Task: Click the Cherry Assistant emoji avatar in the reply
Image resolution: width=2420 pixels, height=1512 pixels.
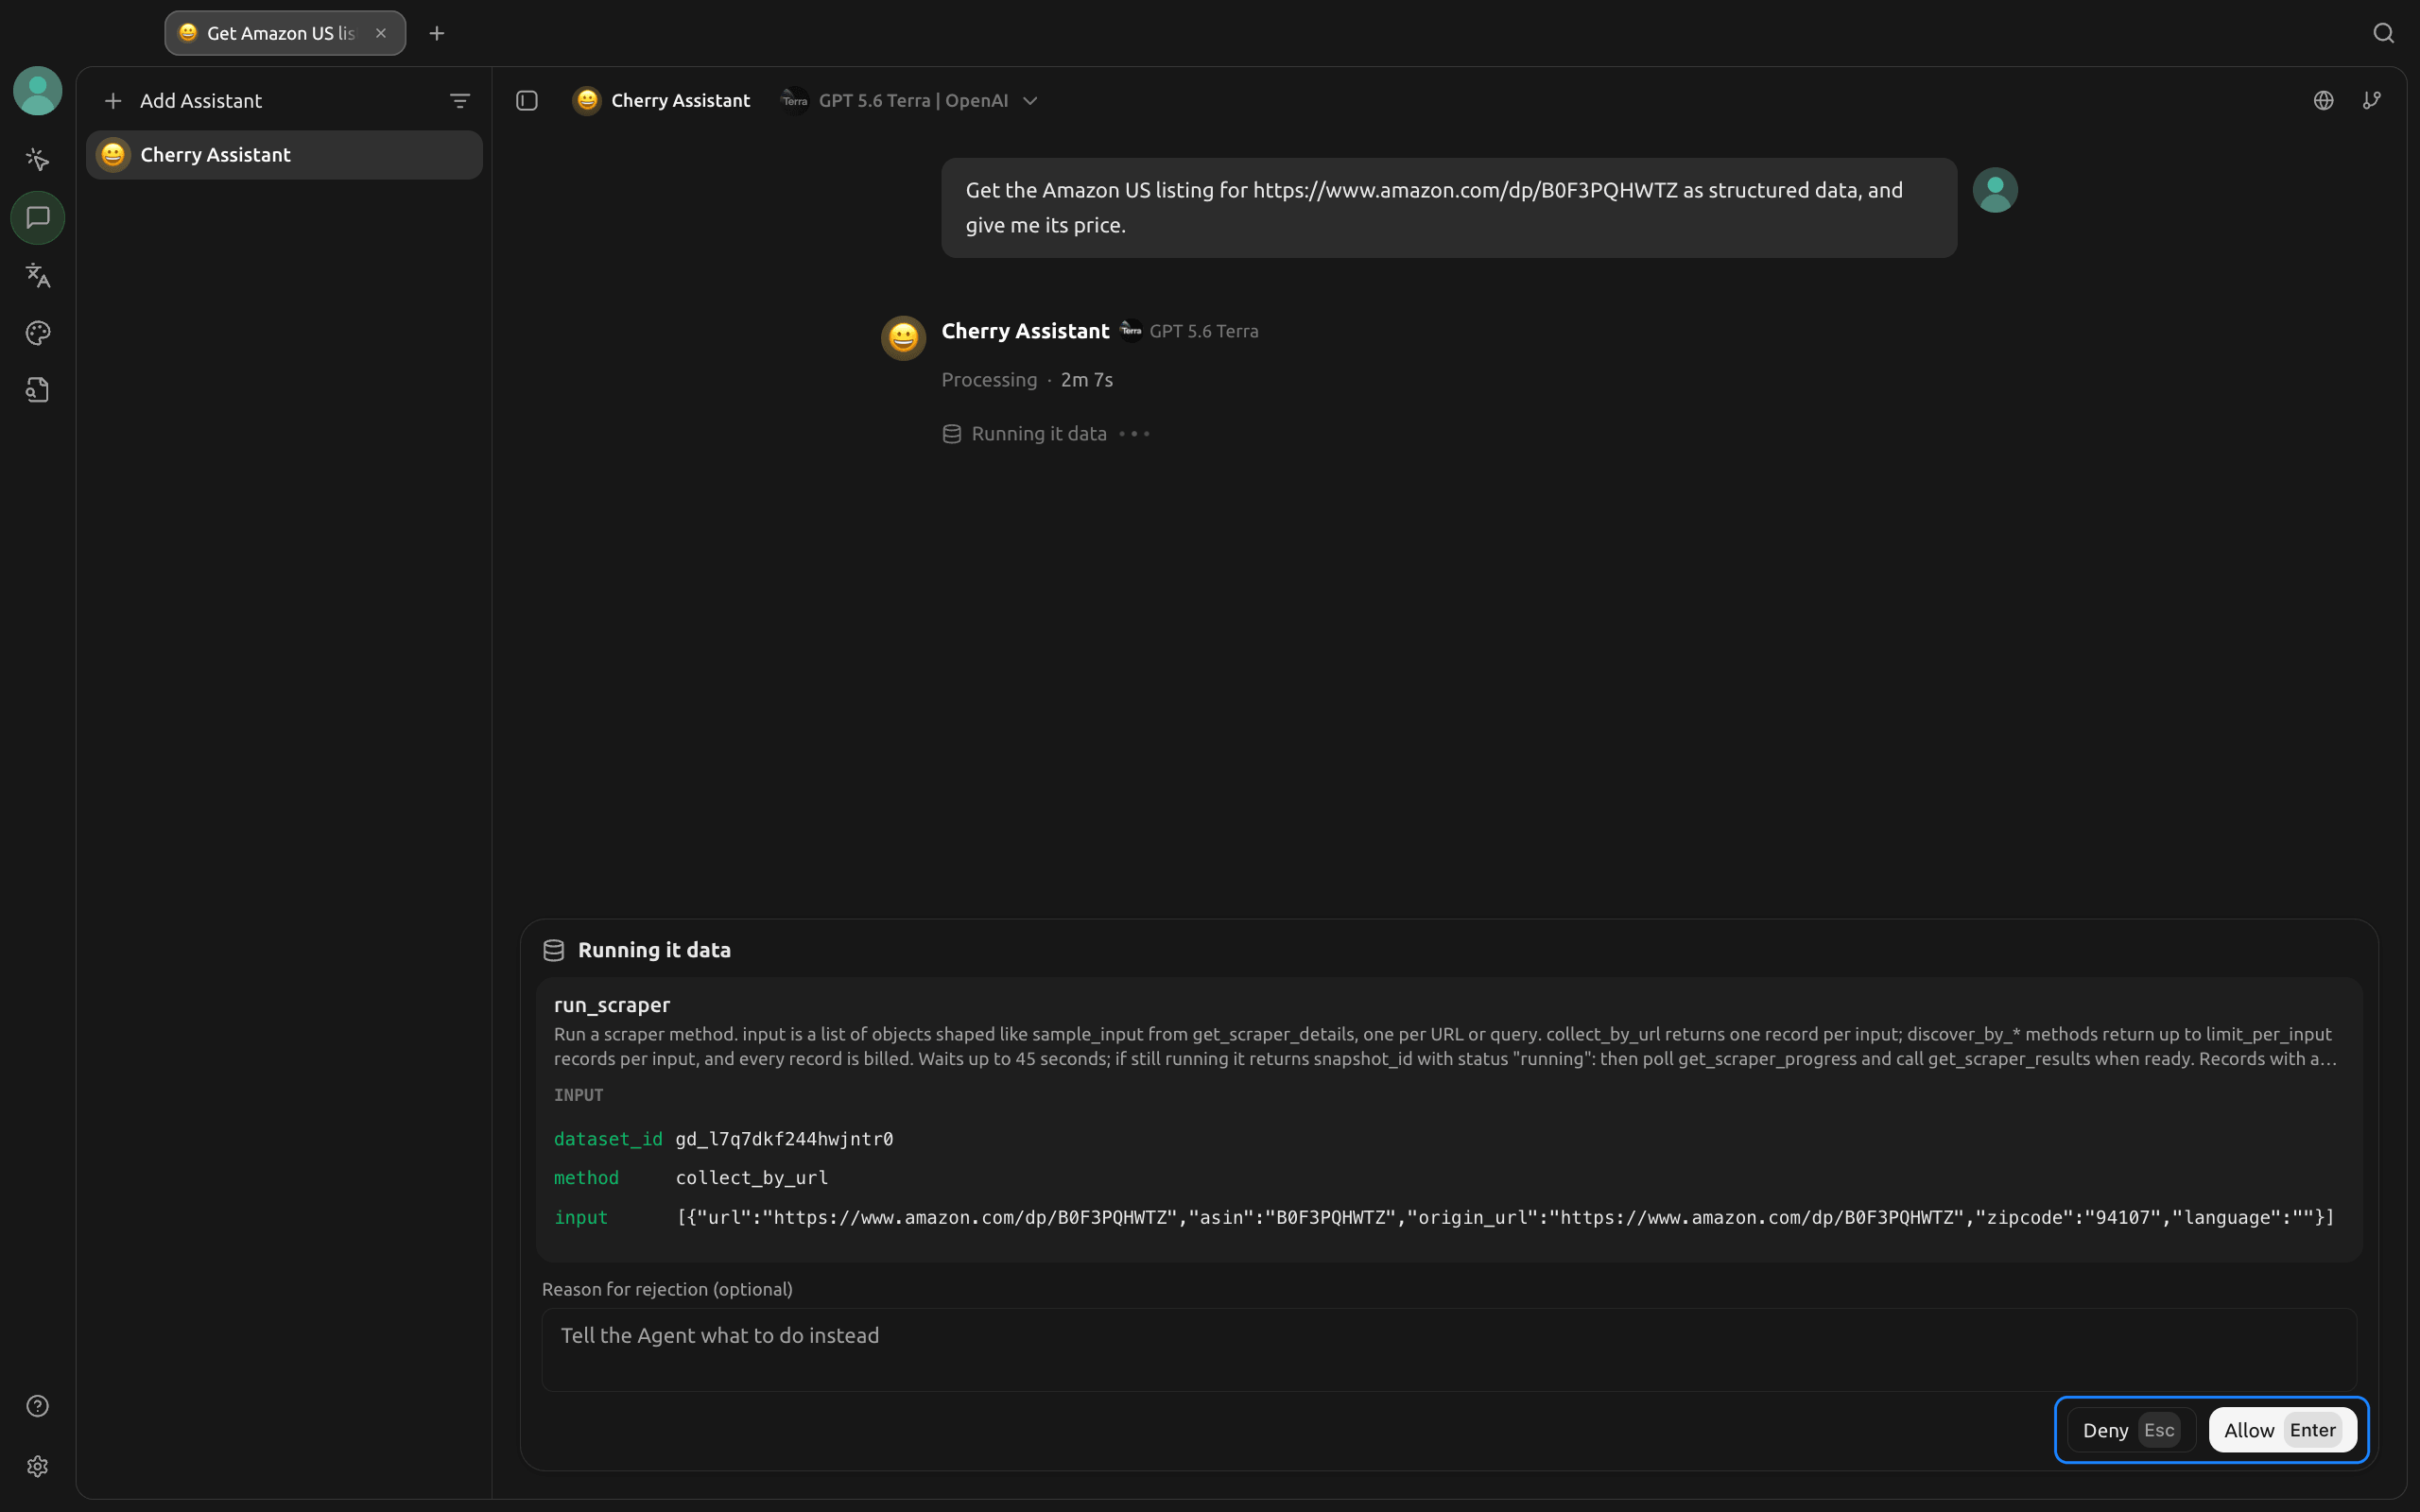Action: point(903,338)
